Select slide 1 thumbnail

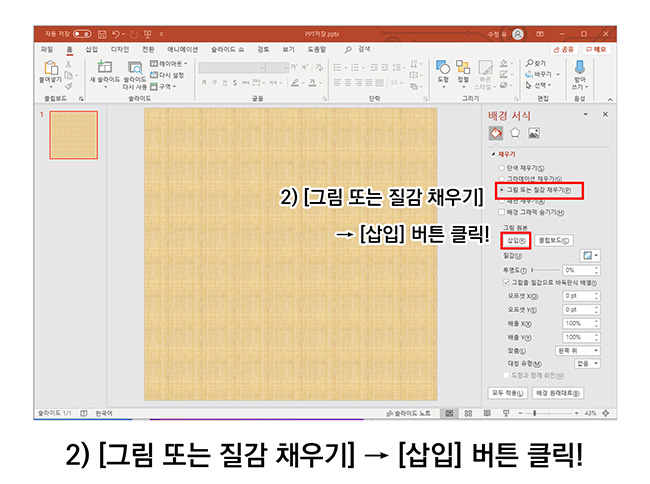tap(74, 135)
